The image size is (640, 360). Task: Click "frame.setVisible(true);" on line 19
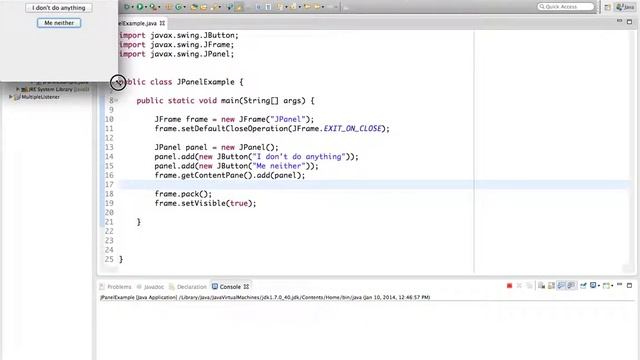pyautogui.click(x=205, y=203)
